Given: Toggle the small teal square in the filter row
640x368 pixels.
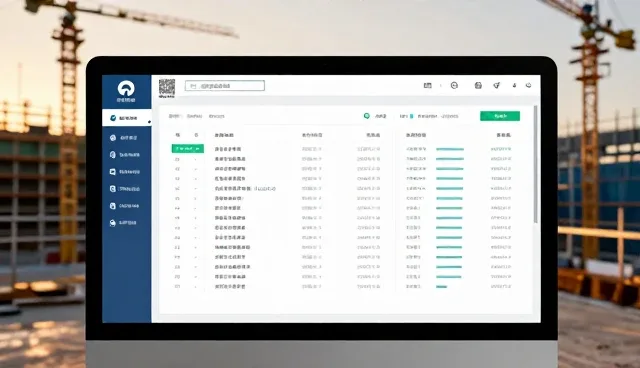Looking at the screenshot, I should 411,116.
